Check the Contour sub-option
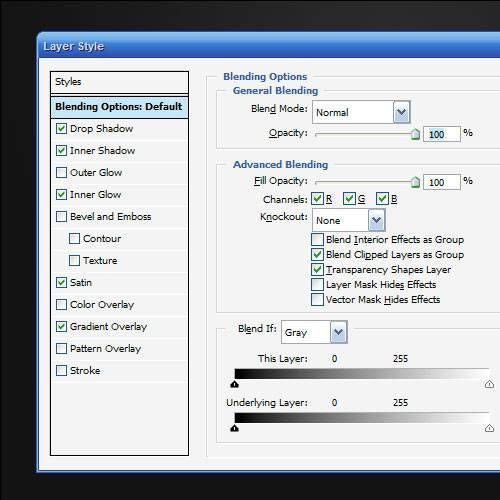 [x=74, y=239]
